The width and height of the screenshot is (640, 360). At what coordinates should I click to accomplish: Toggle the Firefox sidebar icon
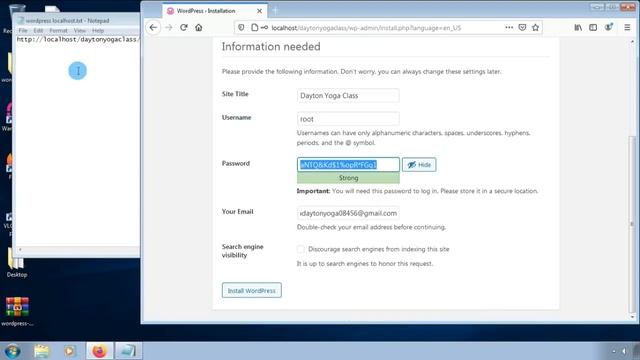[593, 27]
